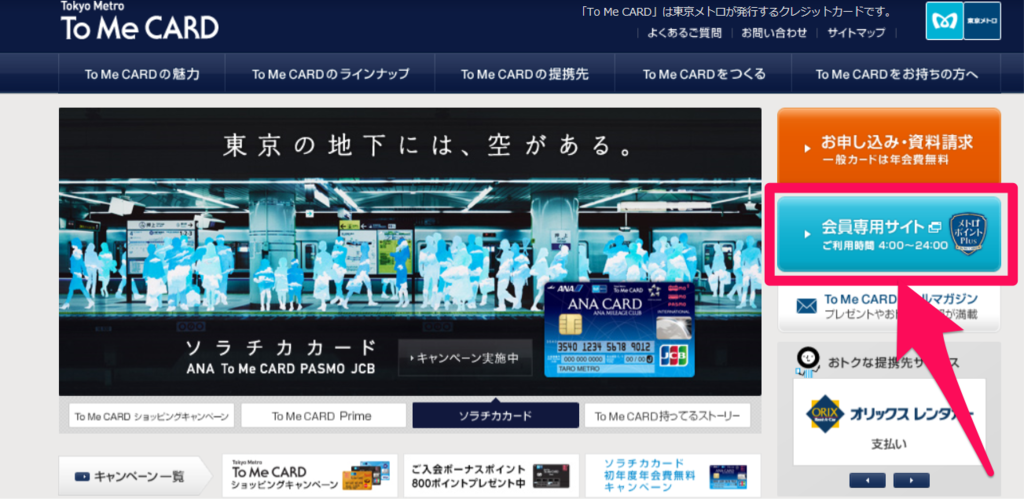Click ANA To Me CARD PASMO JCB text
The height and width of the screenshot is (499, 1024).
click(x=281, y=368)
